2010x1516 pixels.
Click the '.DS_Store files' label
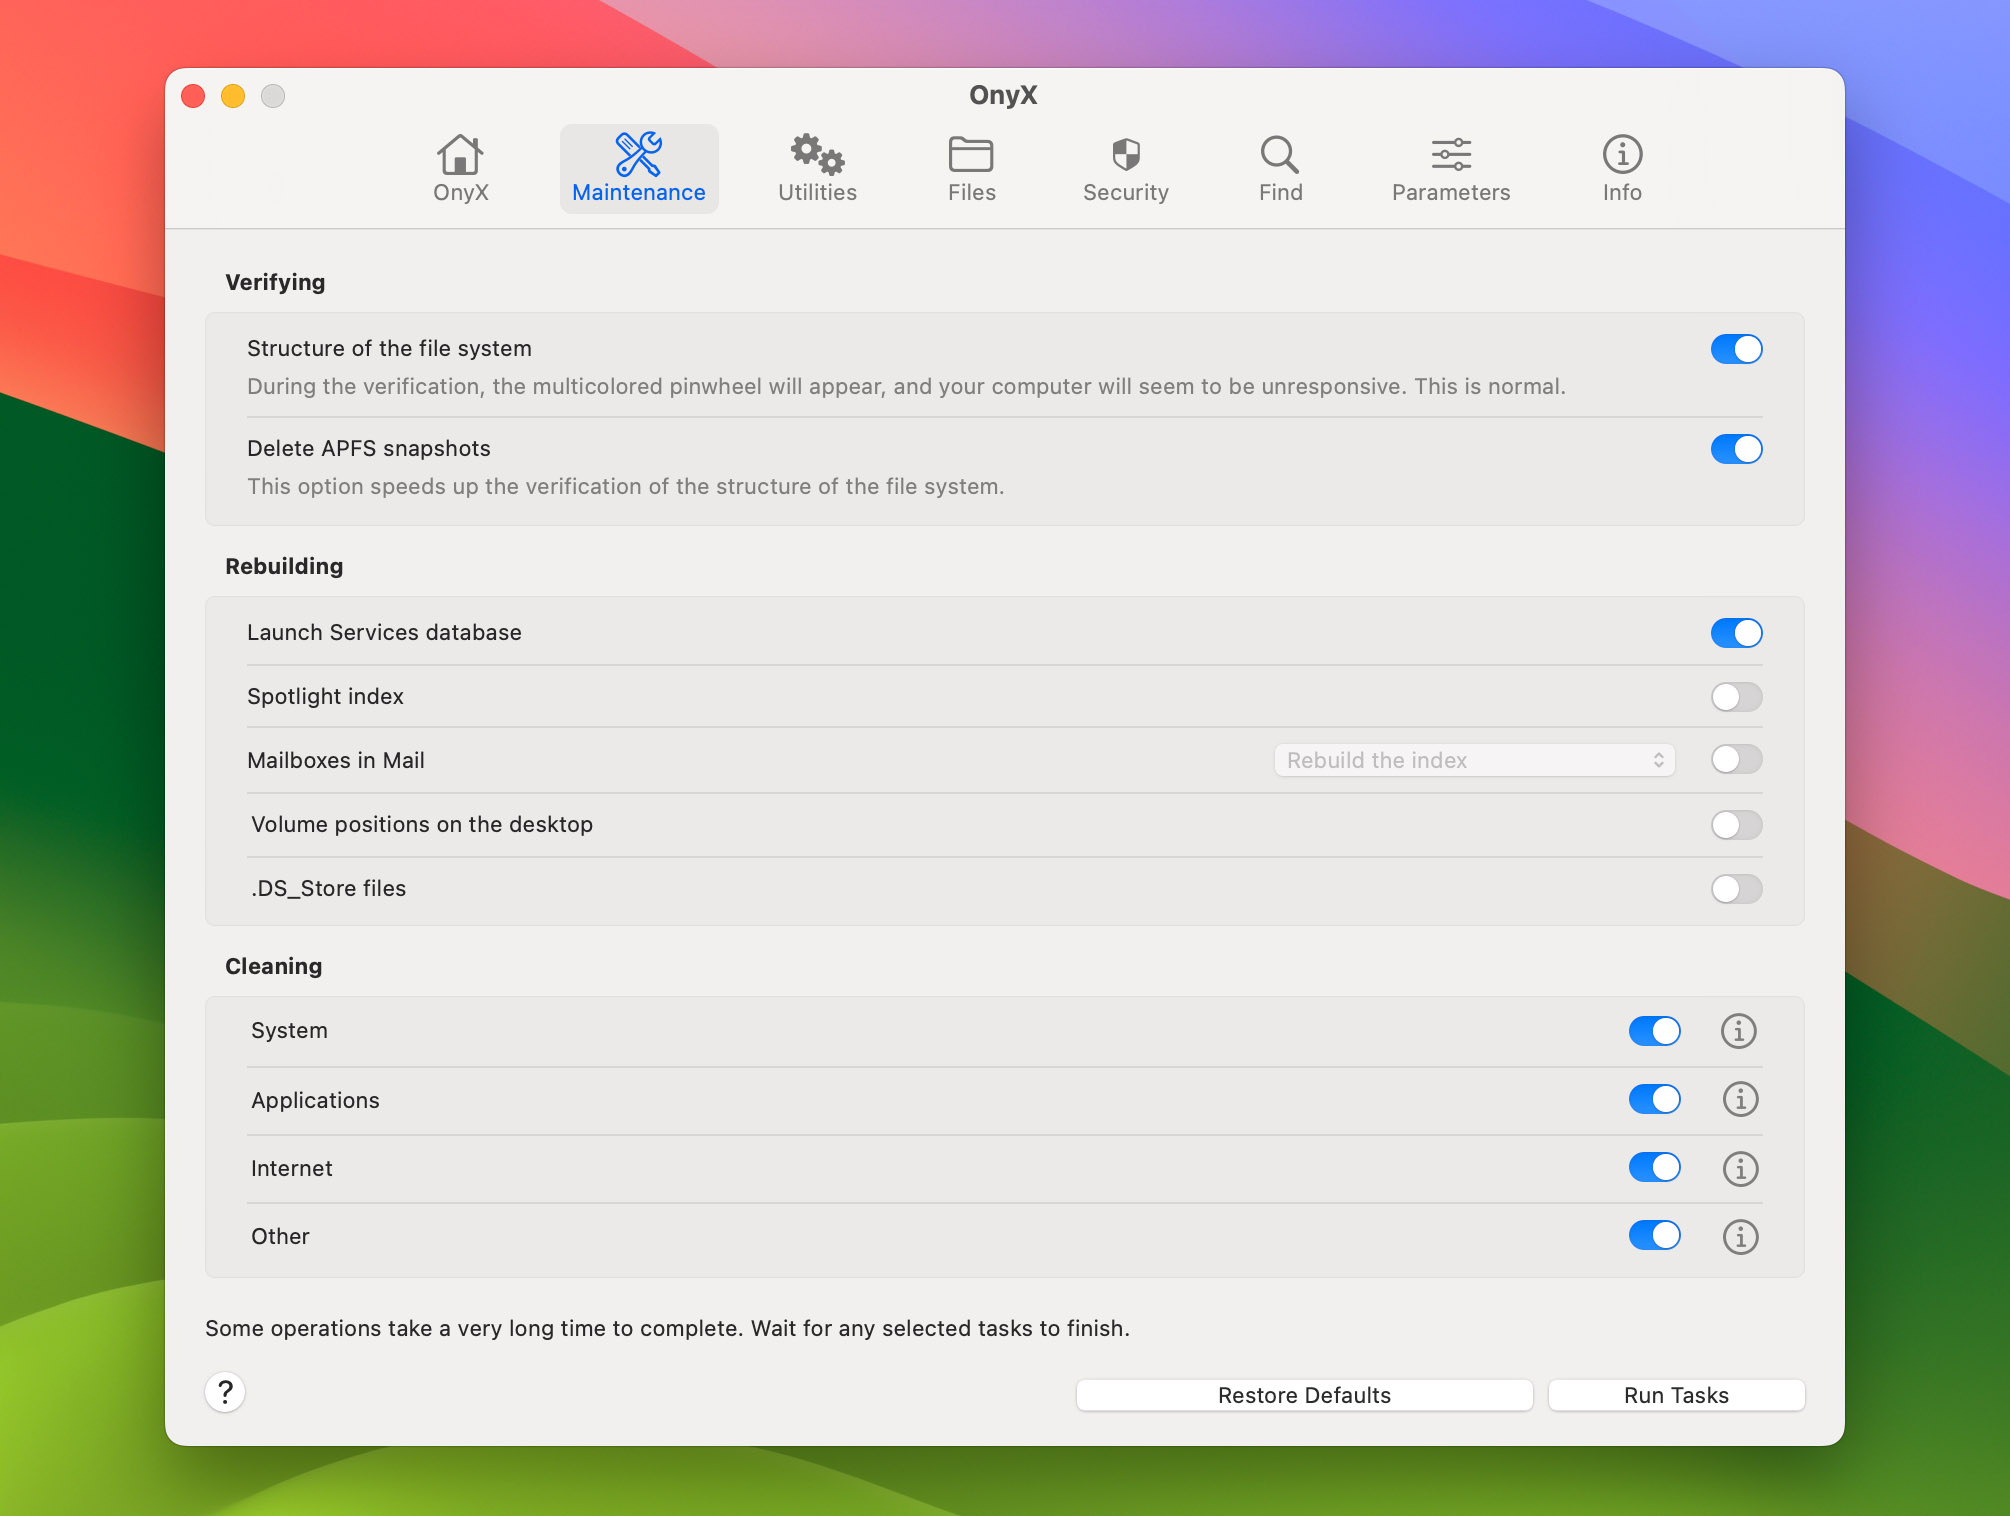click(x=329, y=888)
